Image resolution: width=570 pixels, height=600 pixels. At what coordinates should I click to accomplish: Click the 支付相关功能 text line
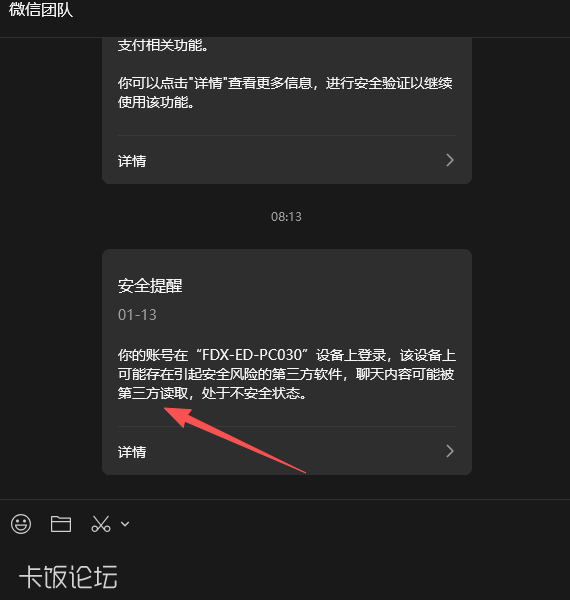click(163, 46)
